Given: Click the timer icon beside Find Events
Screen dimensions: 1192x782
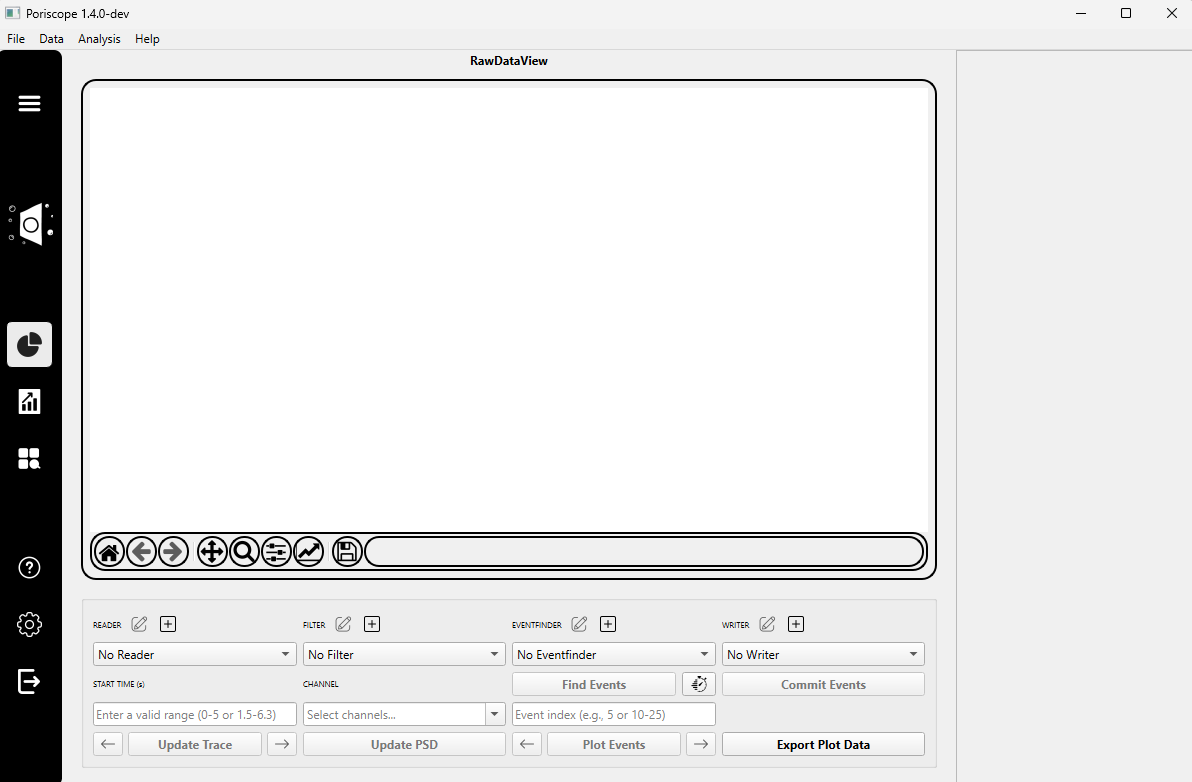Looking at the screenshot, I should point(698,684).
